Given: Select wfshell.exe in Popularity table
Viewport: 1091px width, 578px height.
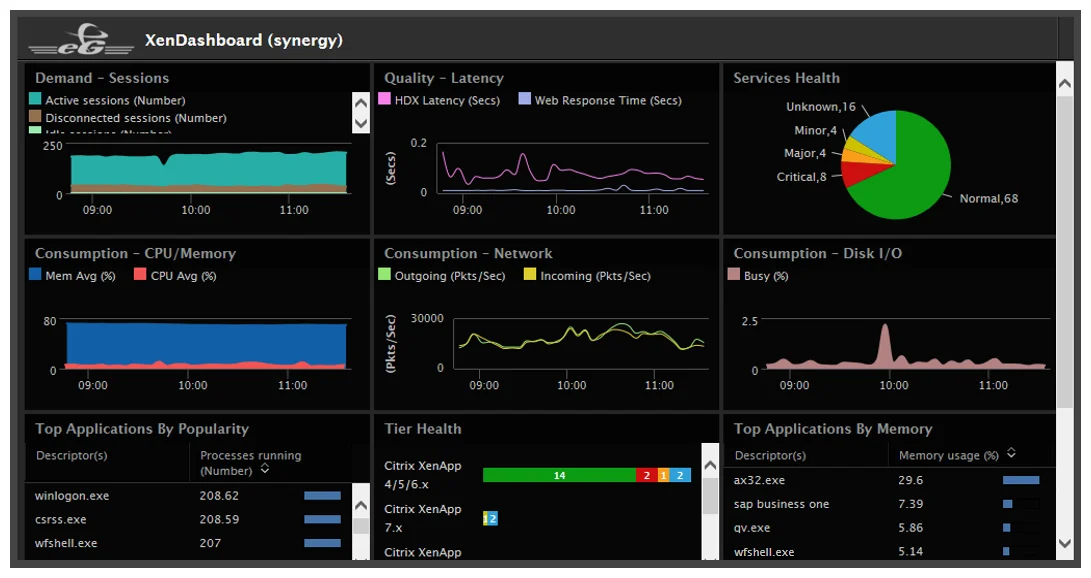Looking at the screenshot, I should pos(188,543).
